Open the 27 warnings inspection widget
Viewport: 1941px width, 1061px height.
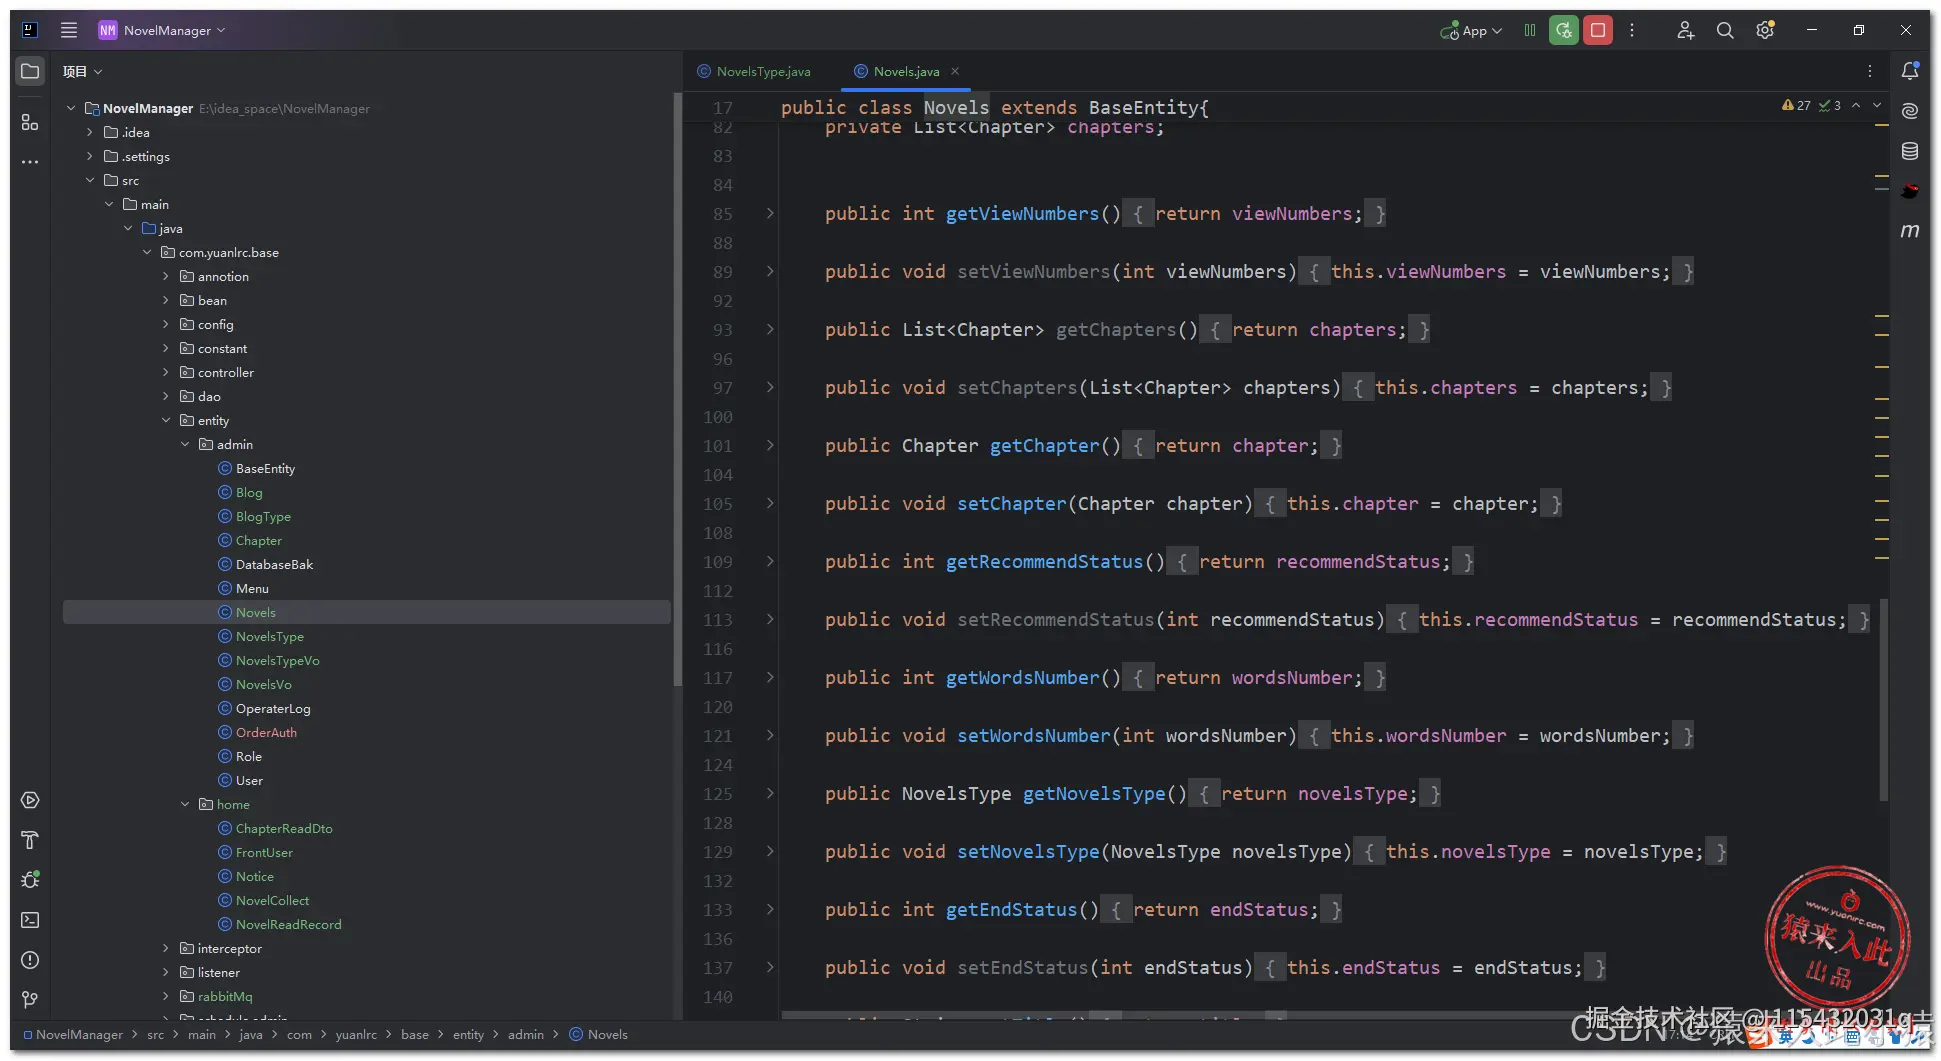coord(1796,105)
